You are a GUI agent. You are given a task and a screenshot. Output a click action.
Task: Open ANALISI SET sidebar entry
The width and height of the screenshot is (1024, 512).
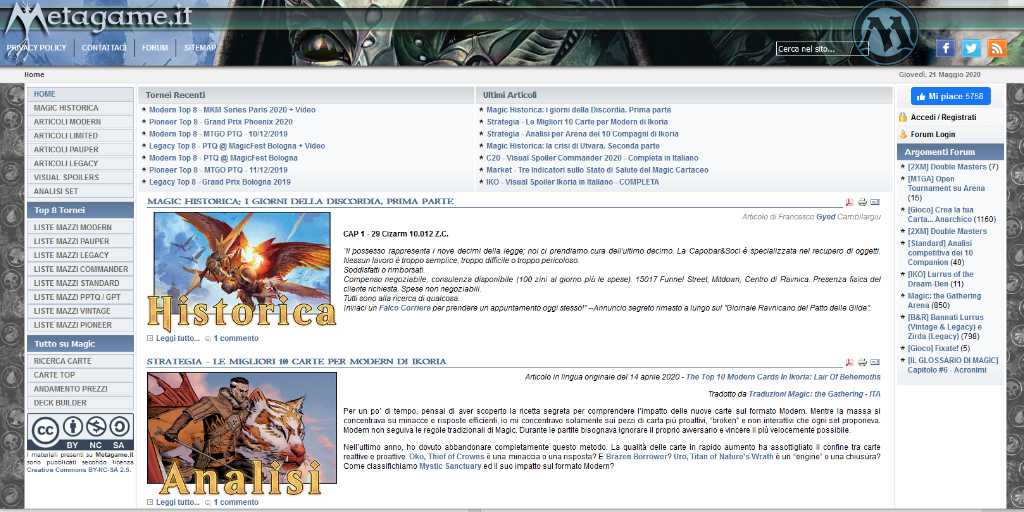80,191
